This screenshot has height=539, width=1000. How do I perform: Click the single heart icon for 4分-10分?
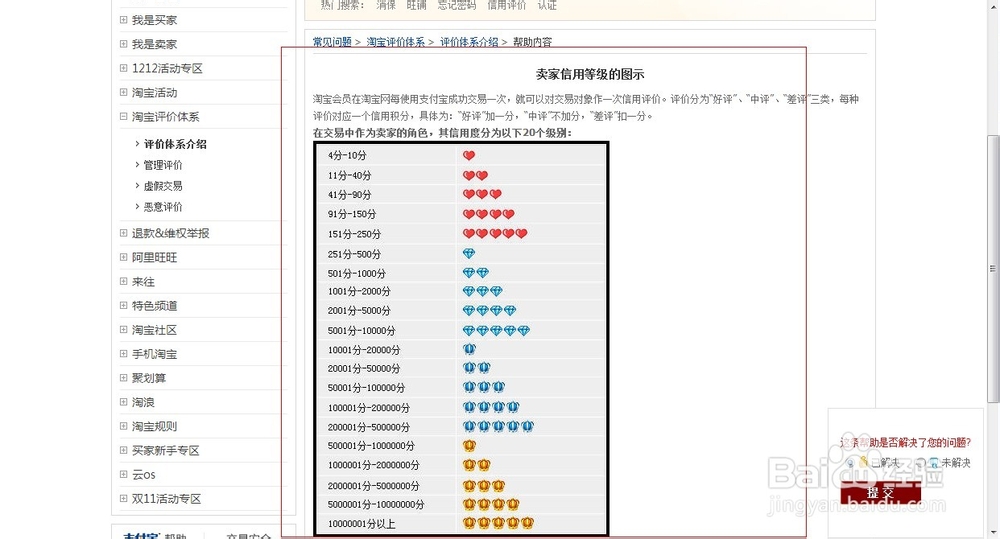point(469,156)
